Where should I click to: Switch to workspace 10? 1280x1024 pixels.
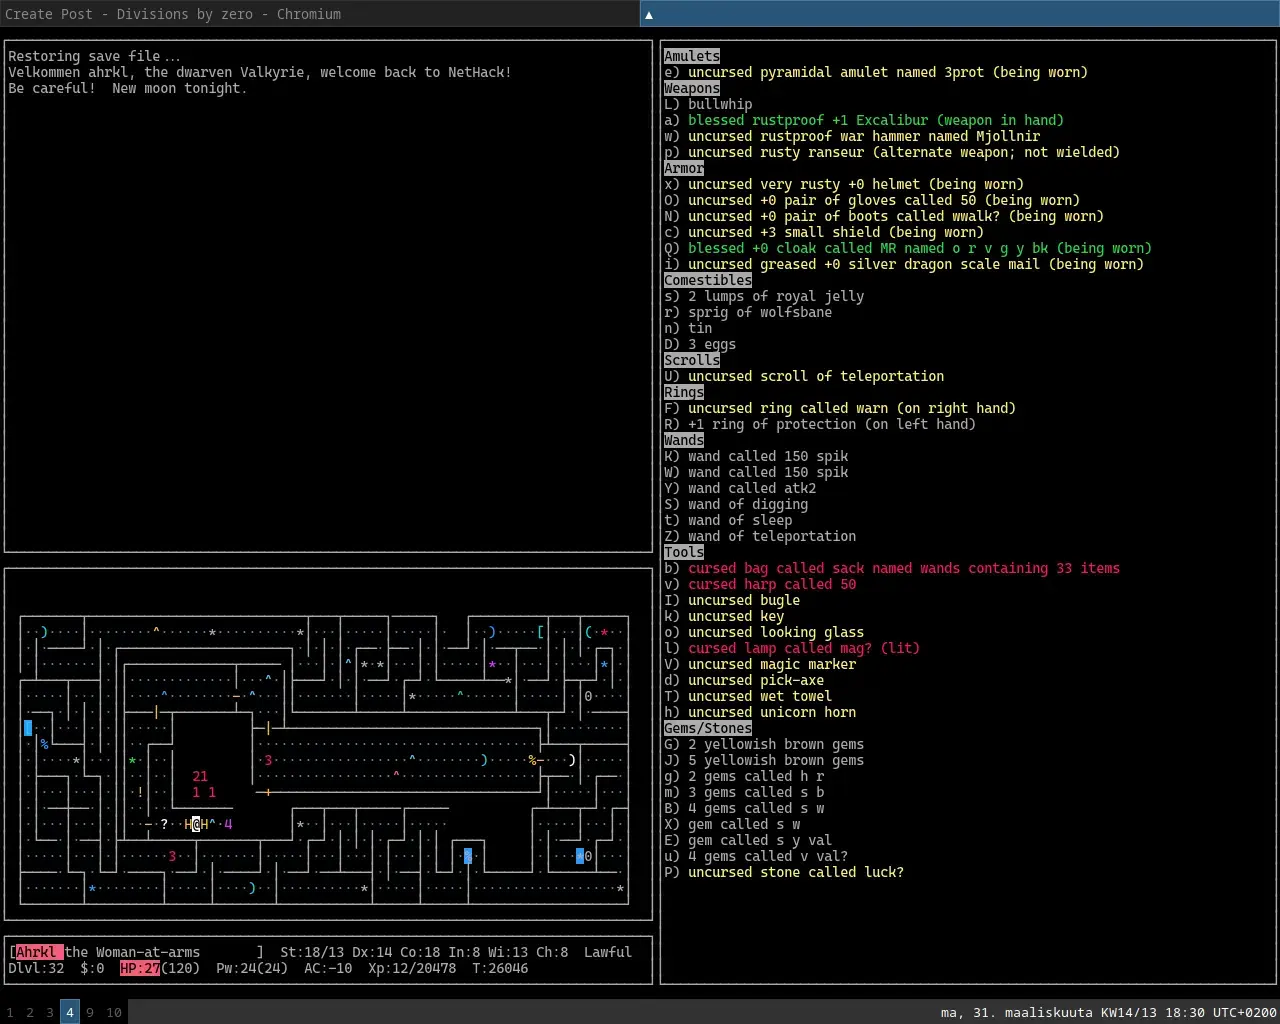[x=114, y=1012]
